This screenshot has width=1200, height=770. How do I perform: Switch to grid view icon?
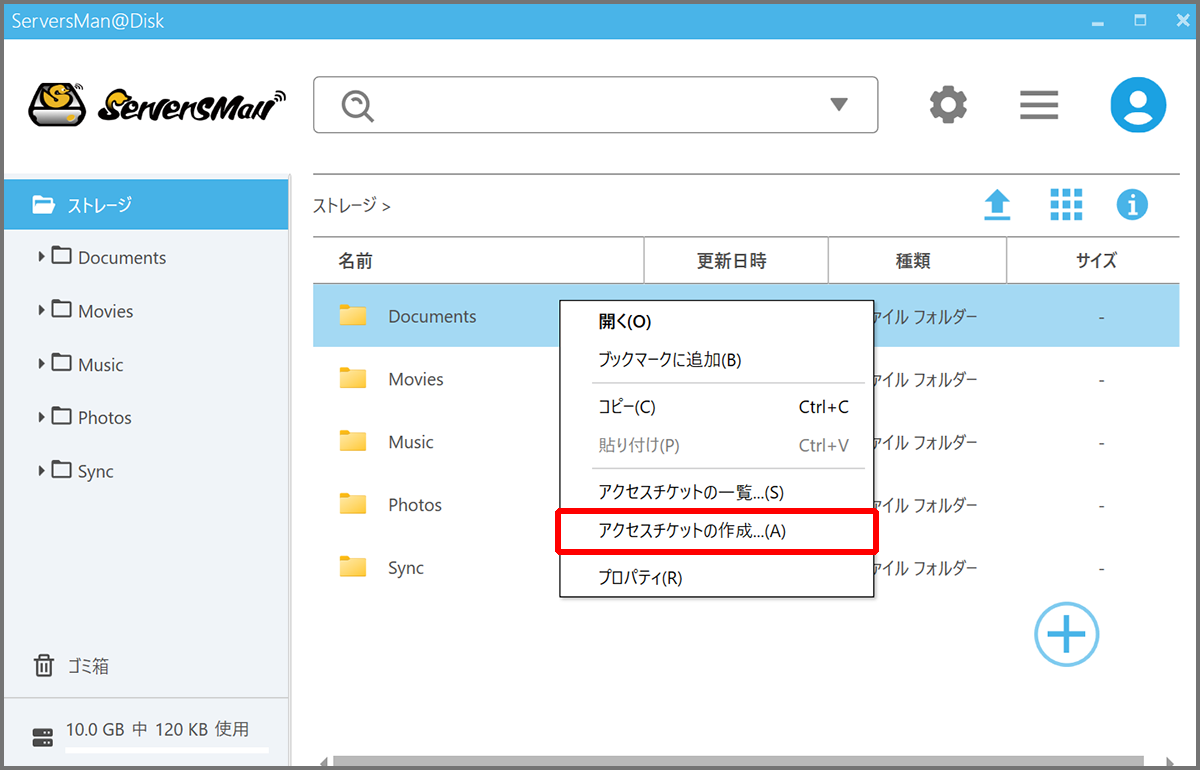pos(1066,205)
